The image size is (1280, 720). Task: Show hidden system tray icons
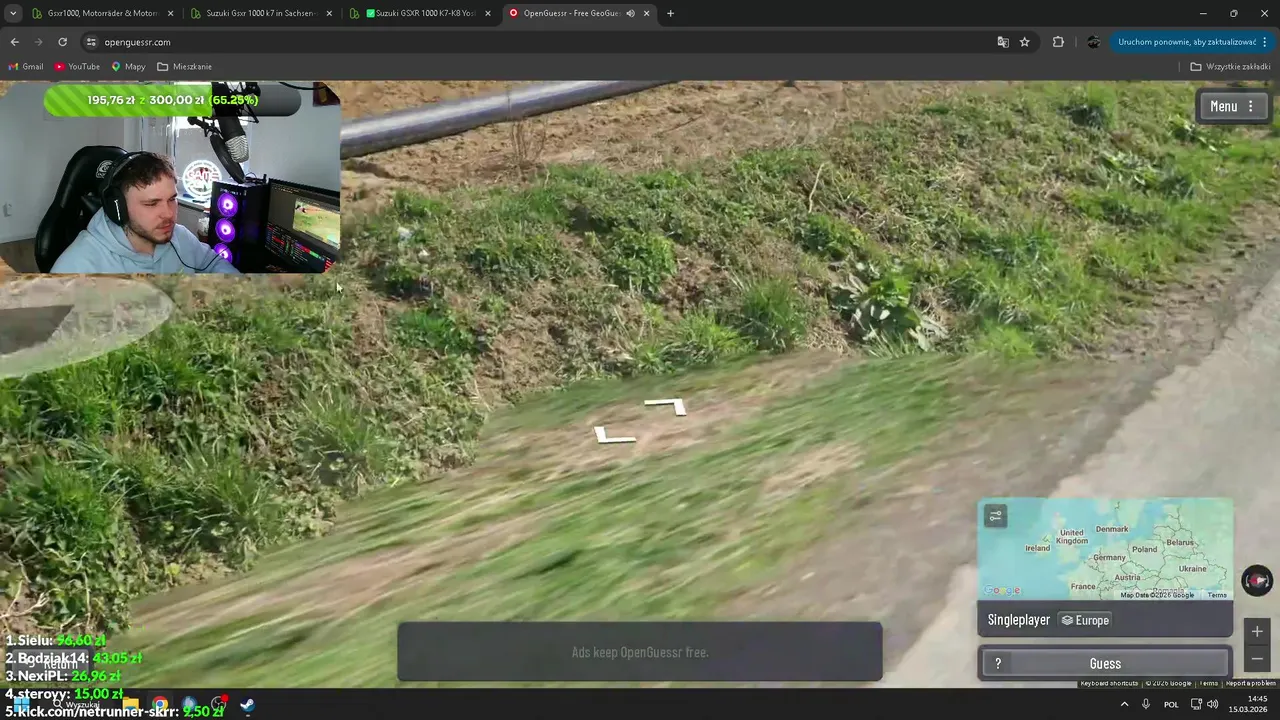point(1124,704)
